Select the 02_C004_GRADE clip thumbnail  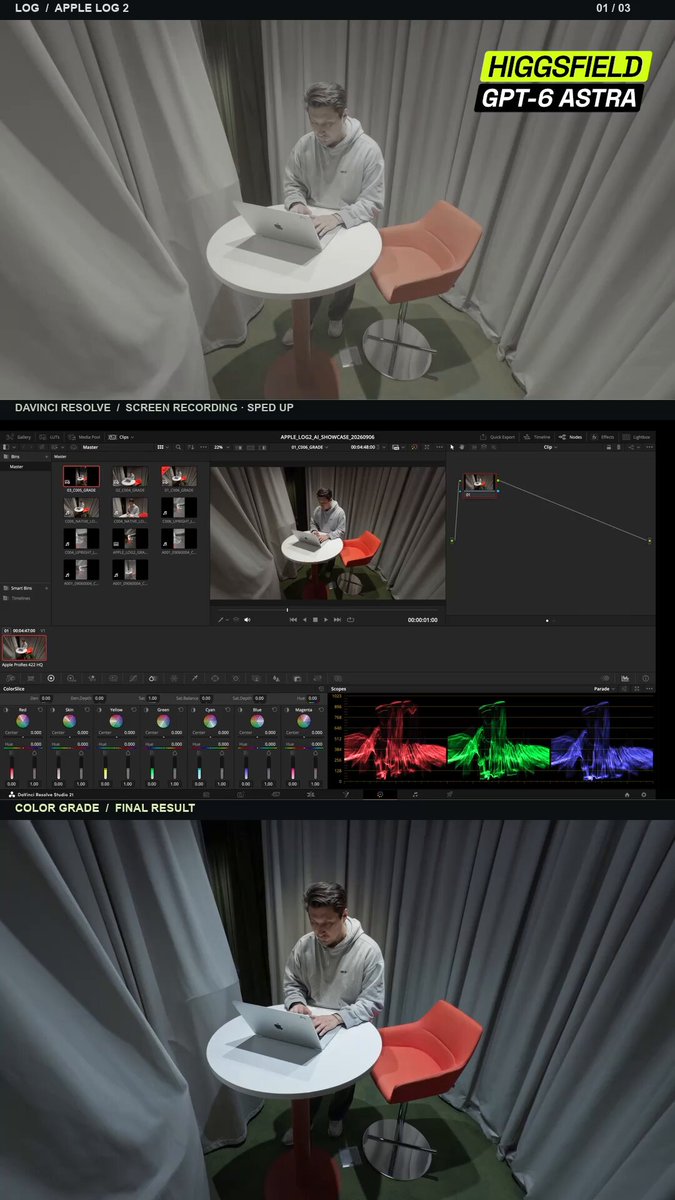(x=130, y=476)
